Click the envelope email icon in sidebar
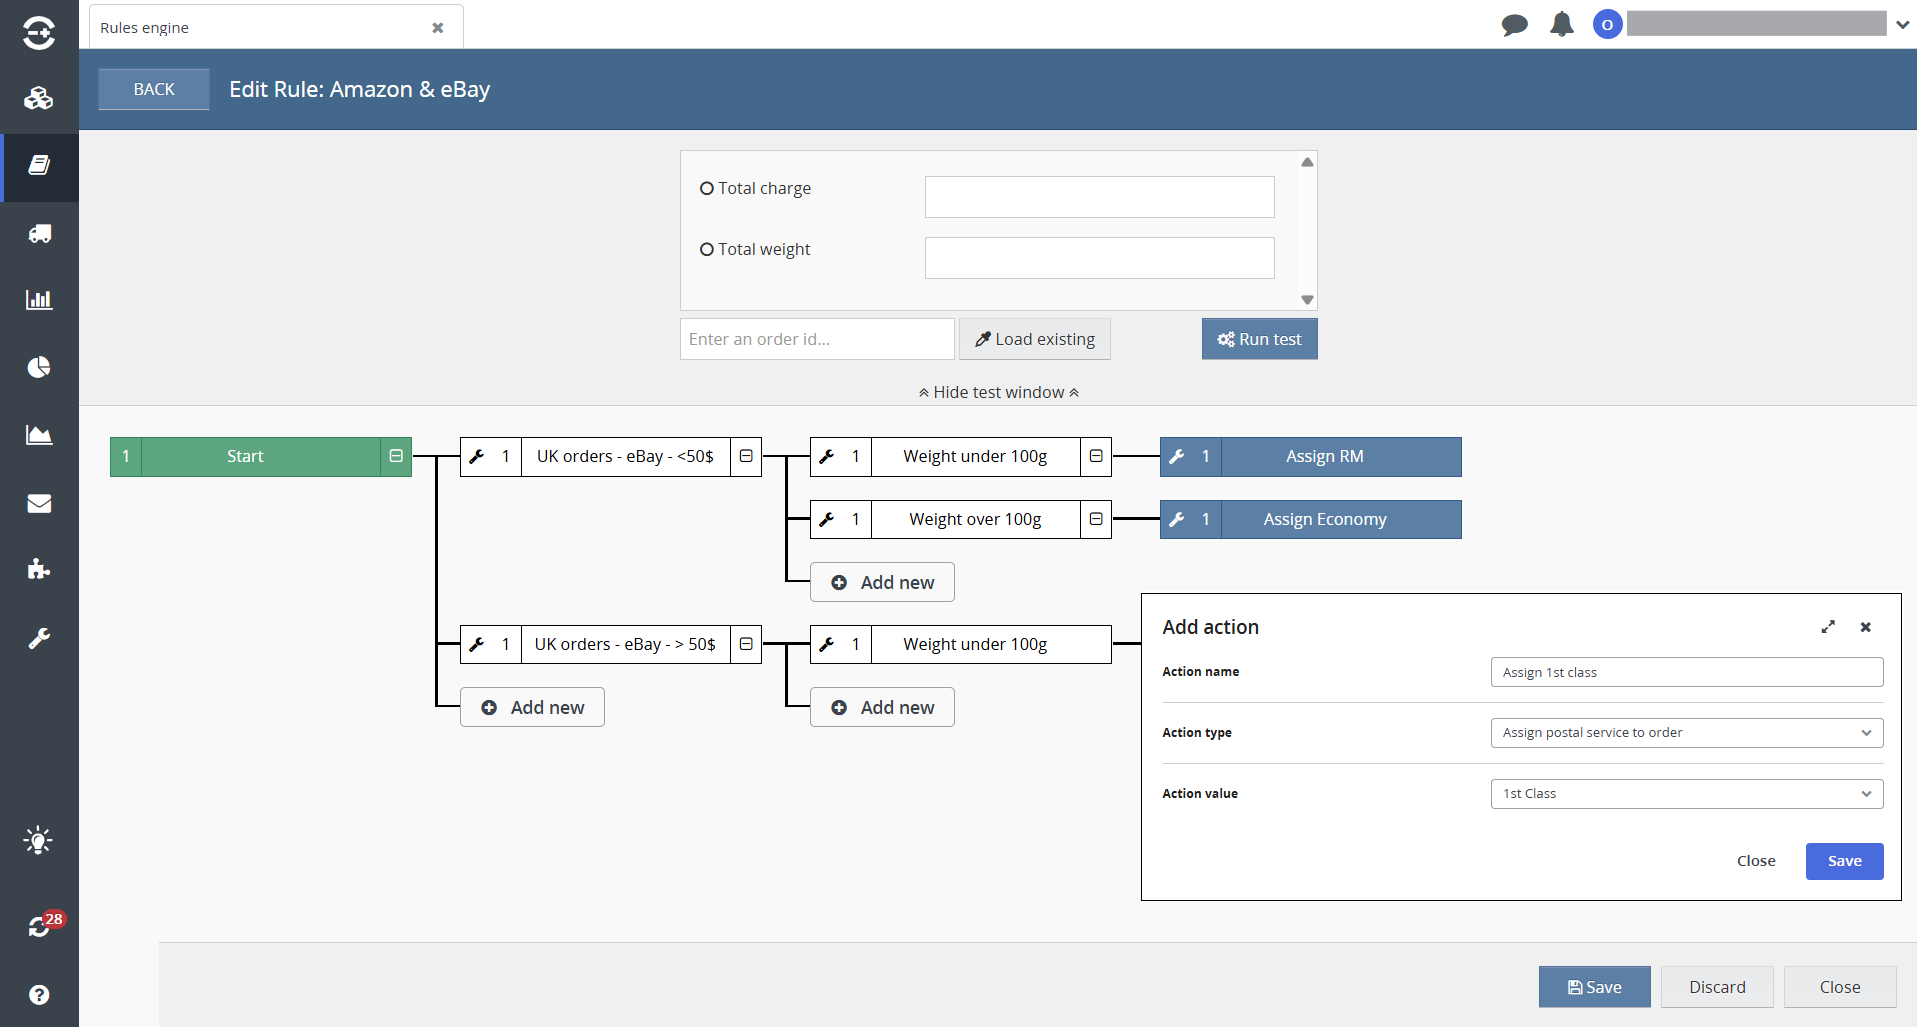1917x1027 pixels. pos(39,503)
